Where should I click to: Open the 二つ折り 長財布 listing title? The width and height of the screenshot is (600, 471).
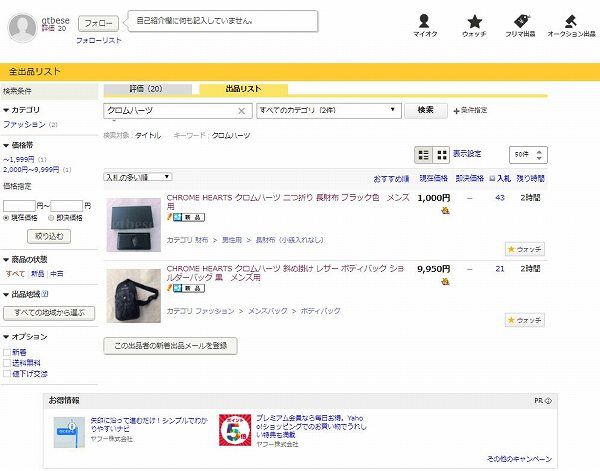288,202
